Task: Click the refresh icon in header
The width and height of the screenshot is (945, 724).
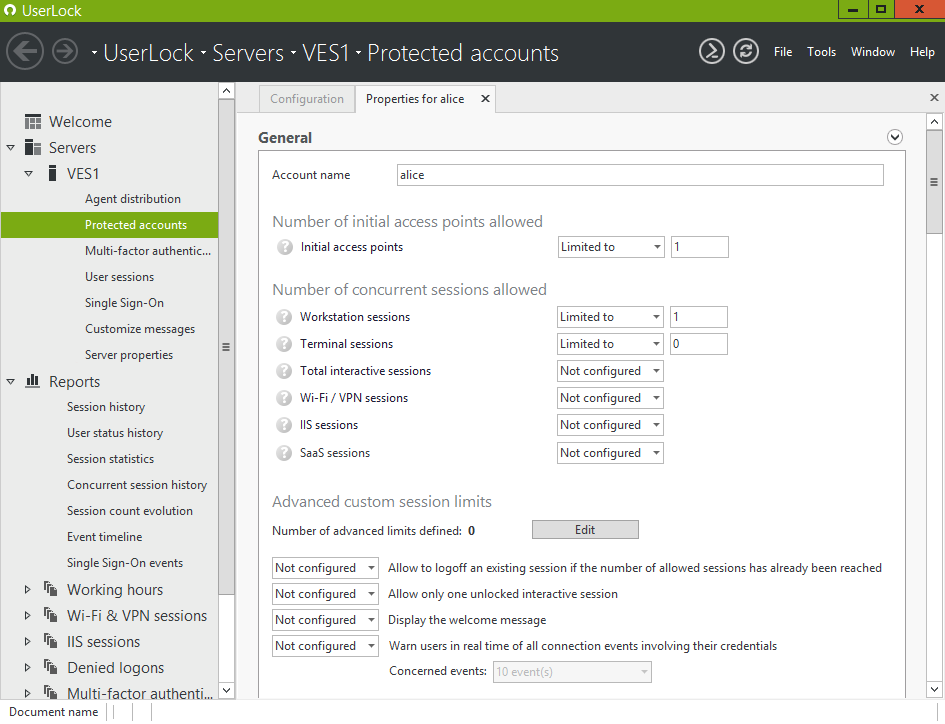Action: 746,51
